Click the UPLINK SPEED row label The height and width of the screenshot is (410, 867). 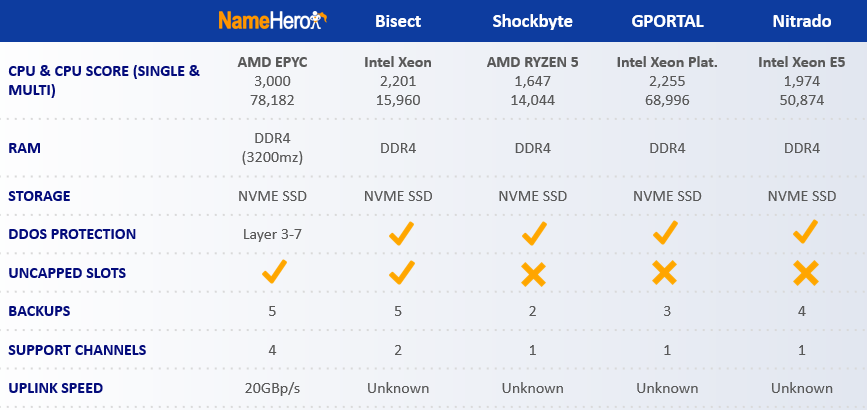[55, 388]
